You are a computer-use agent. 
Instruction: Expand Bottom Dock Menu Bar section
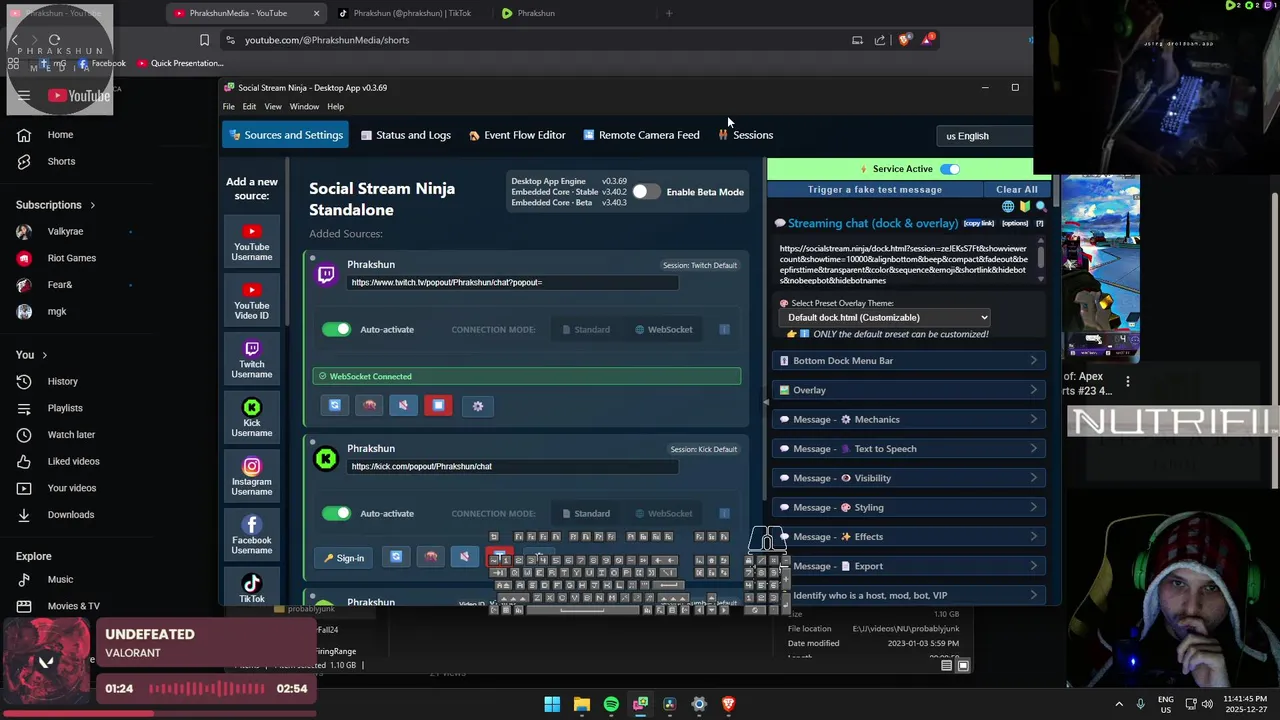click(x=909, y=361)
